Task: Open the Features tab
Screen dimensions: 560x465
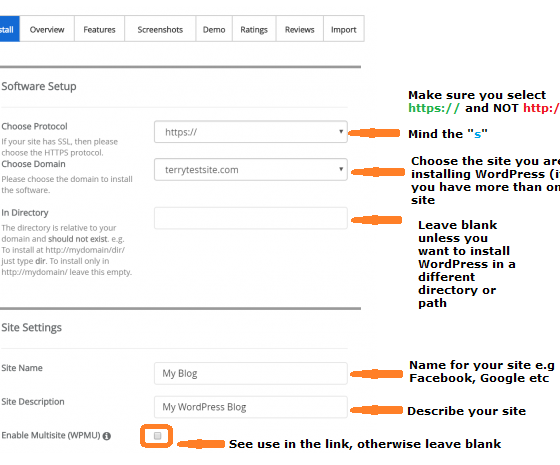Action: (x=99, y=29)
